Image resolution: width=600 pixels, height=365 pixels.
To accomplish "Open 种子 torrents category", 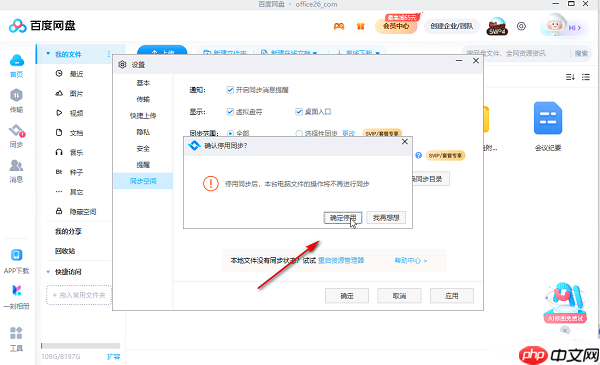I will pos(76,173).
